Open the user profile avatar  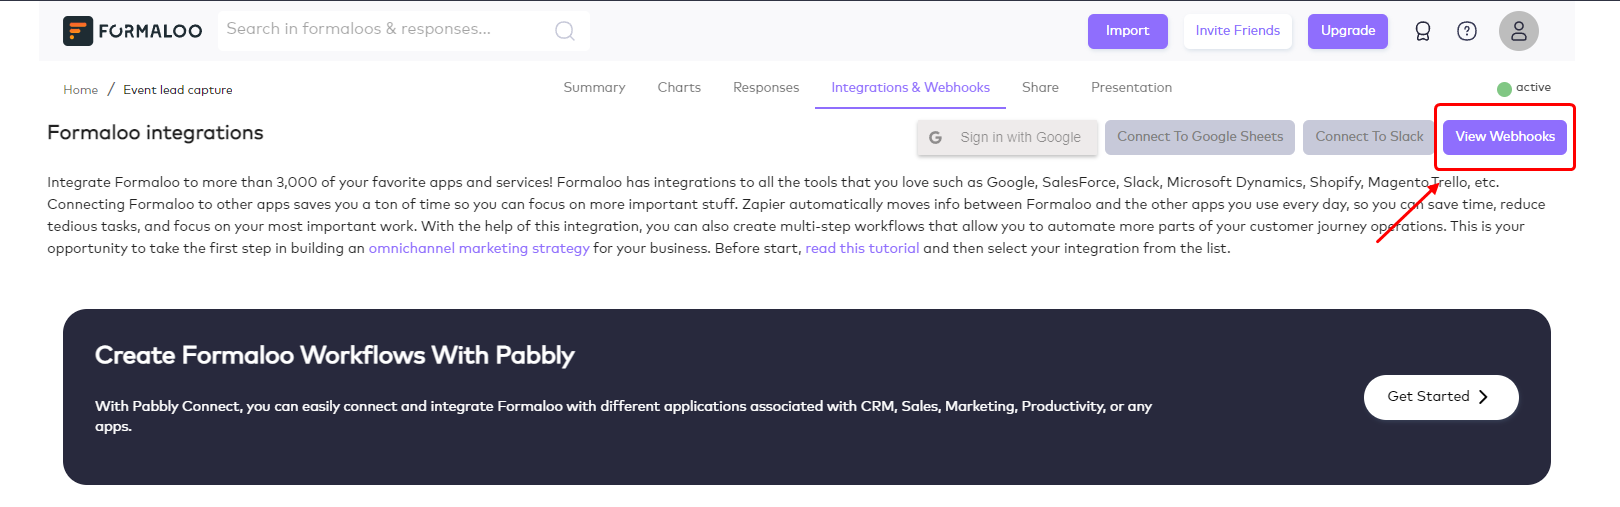(1518, 31)
